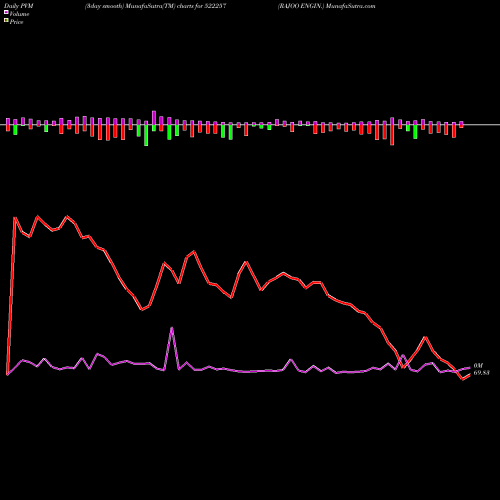Screen dimensions: 500x500
Task: Select the 'Price' legend label
Action: point(16,22)
